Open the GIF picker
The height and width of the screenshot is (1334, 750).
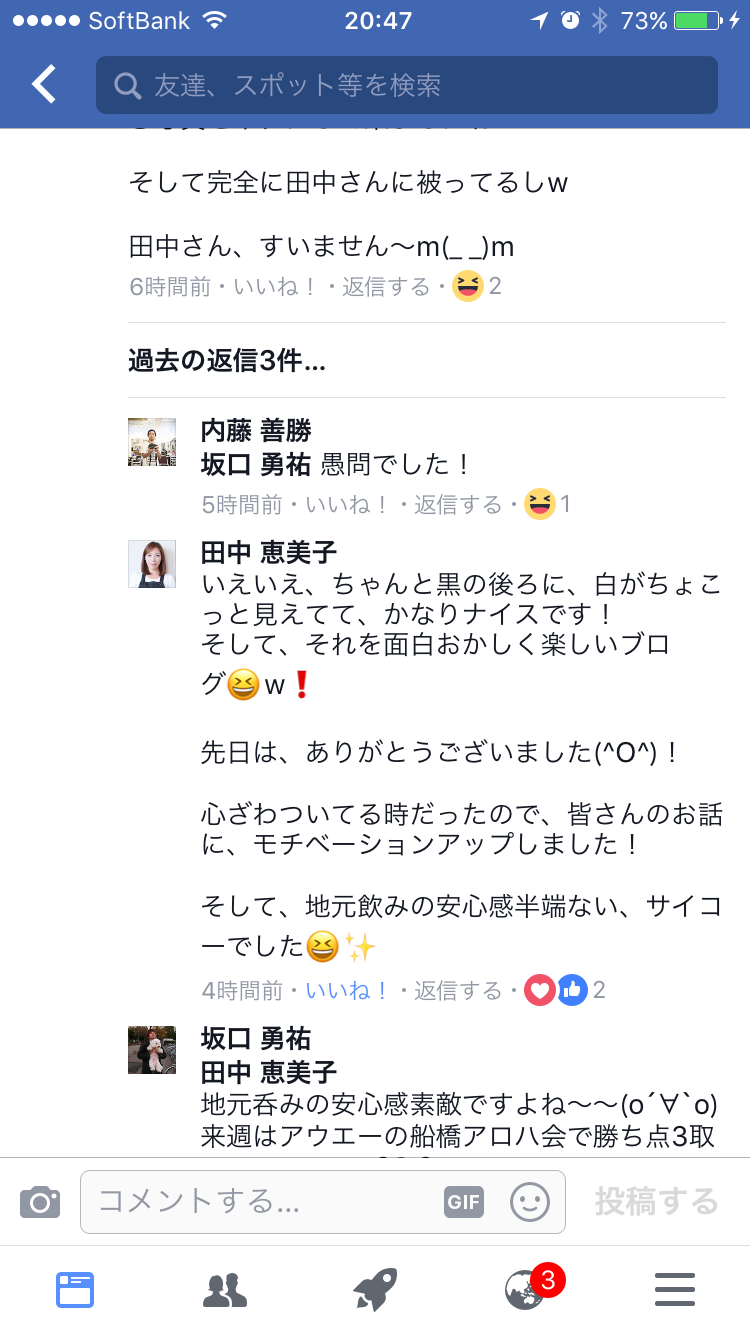pyautogui.click(x=464, y=1201)
